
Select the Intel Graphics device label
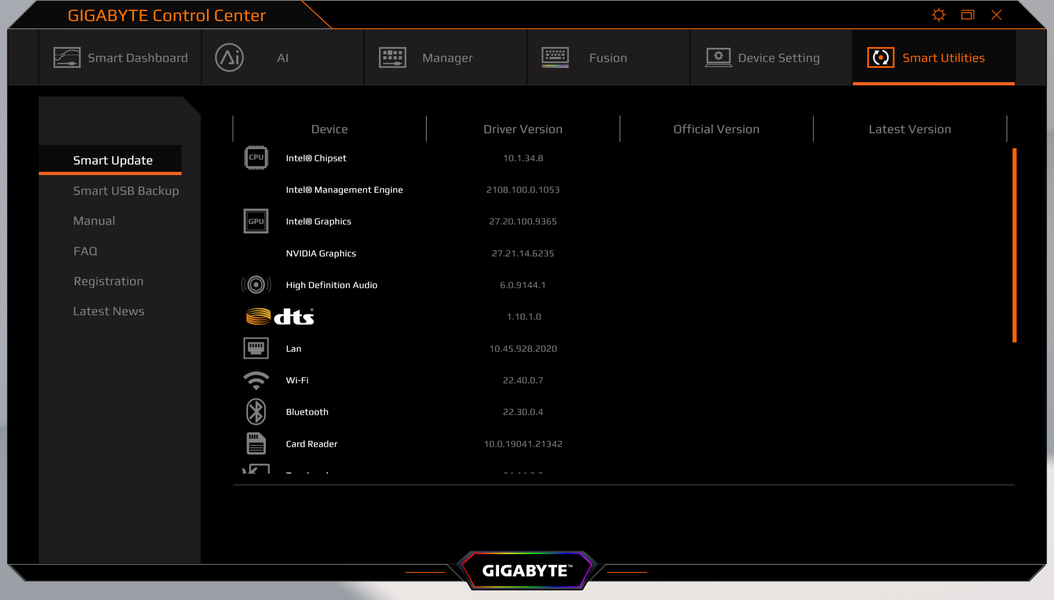(319, 222)
